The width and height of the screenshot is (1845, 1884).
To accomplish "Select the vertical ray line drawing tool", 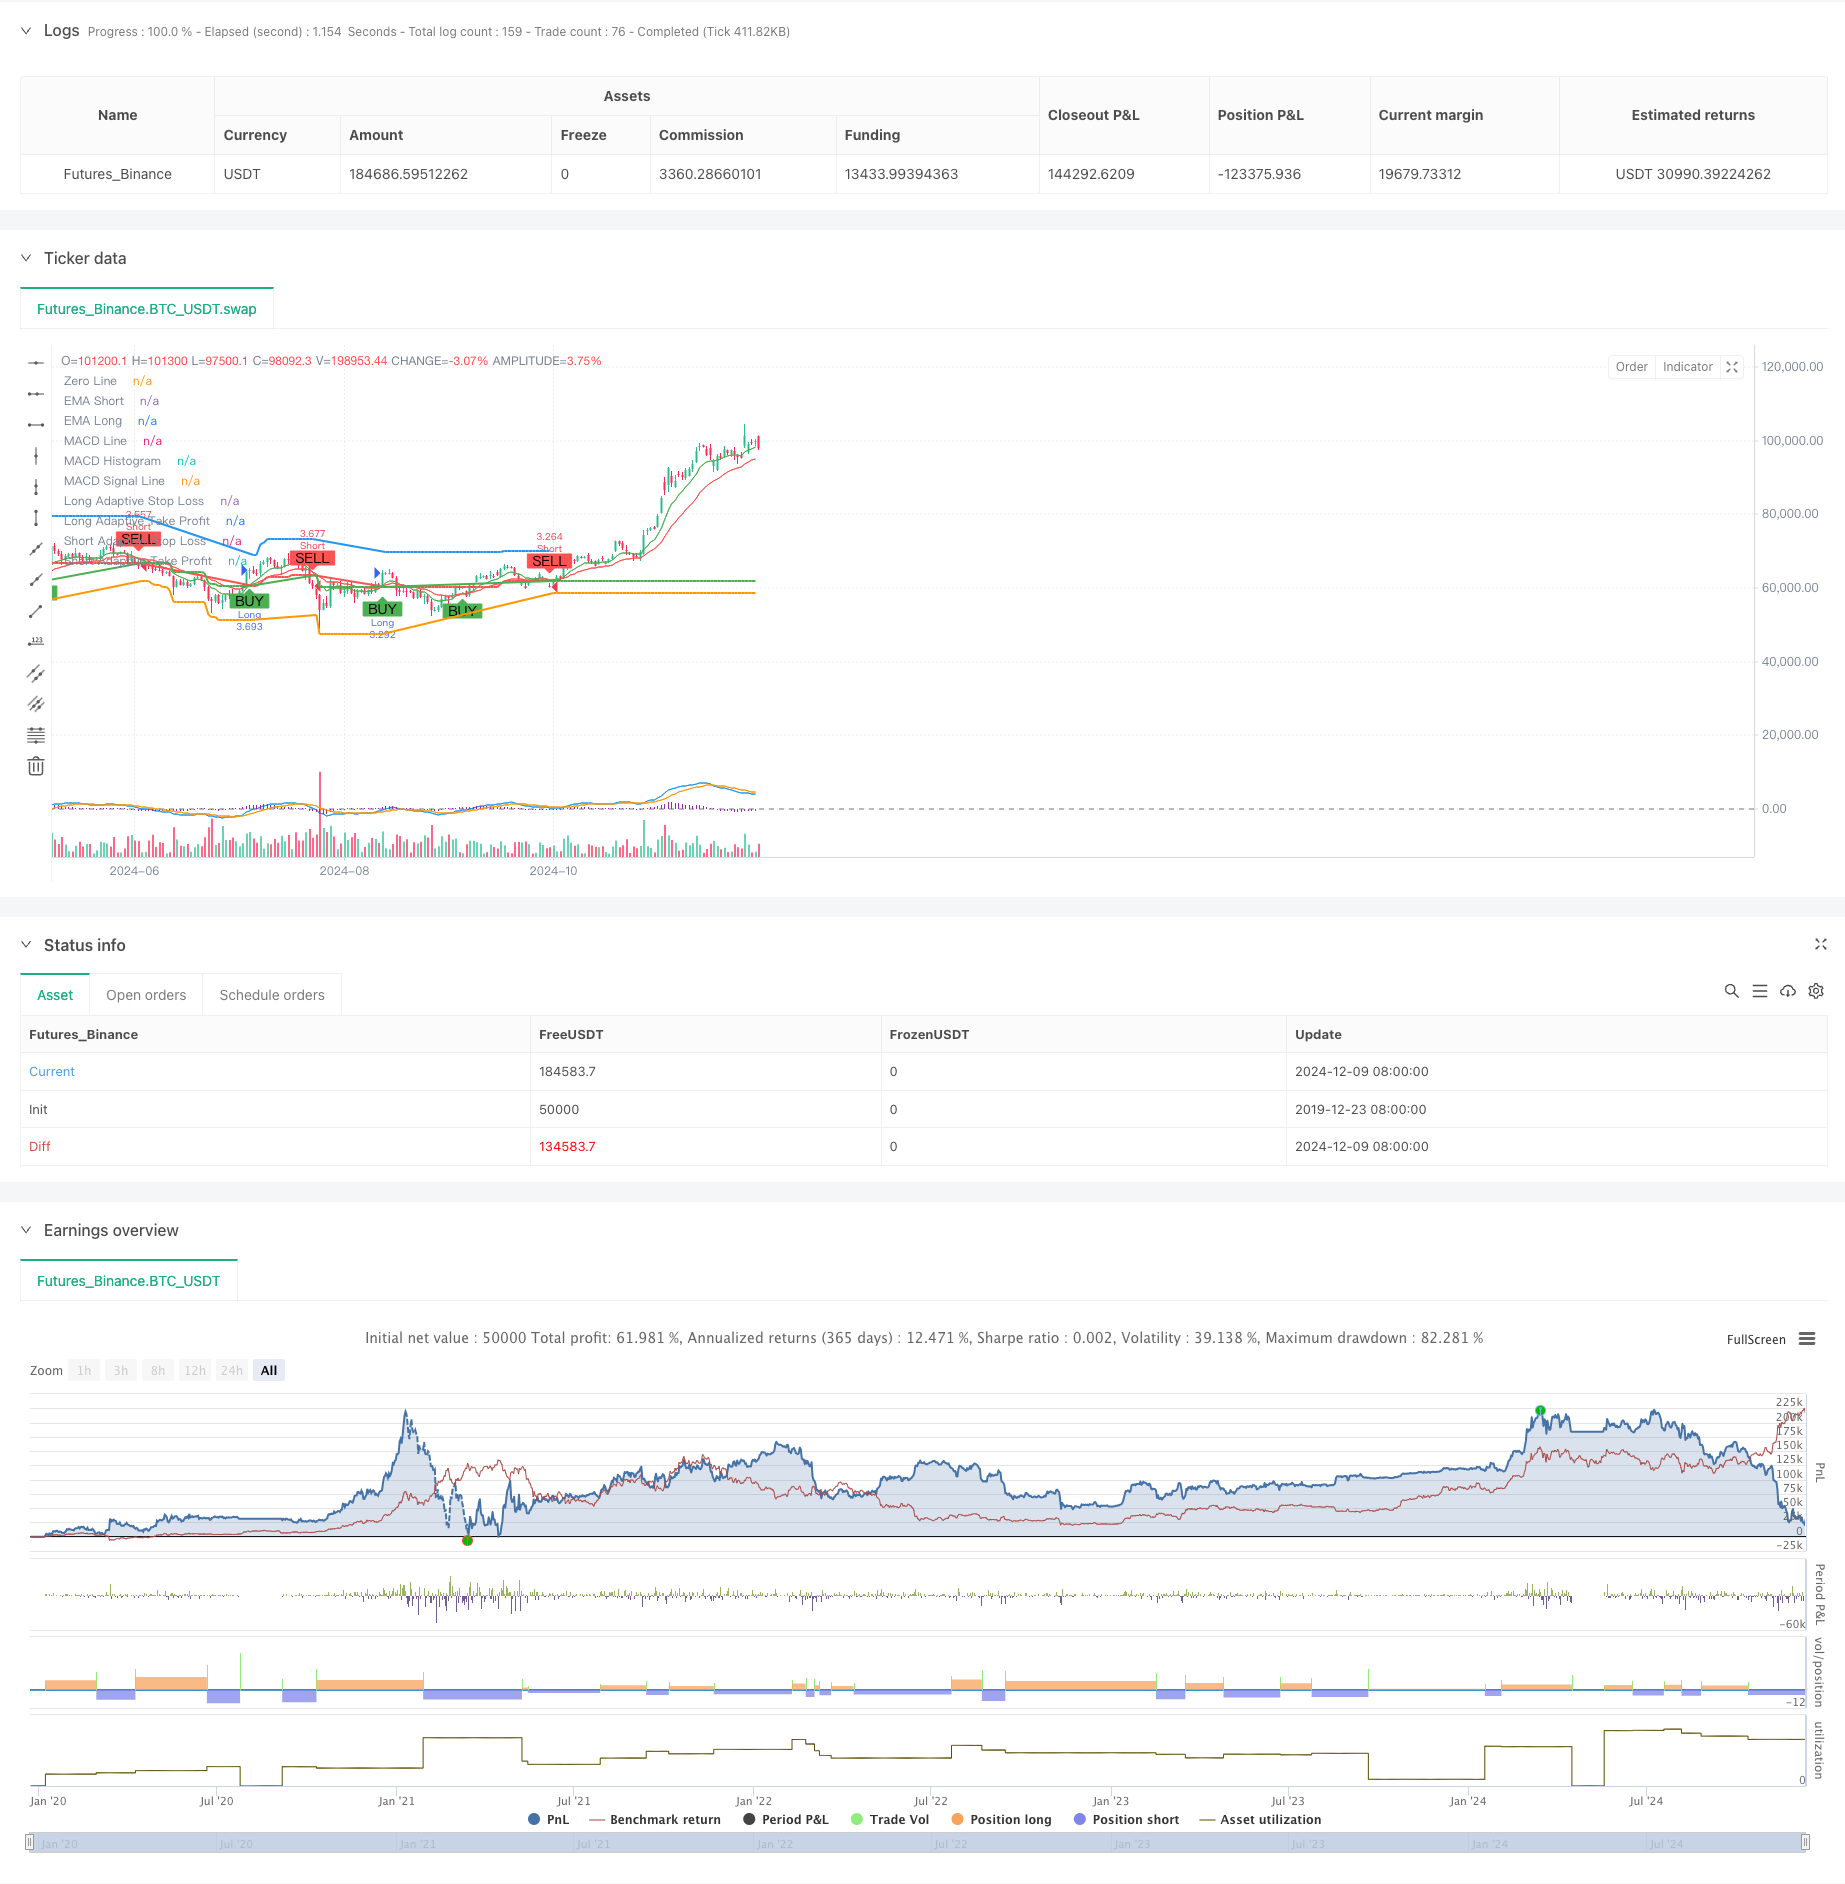I will click(x=36, y=487).
